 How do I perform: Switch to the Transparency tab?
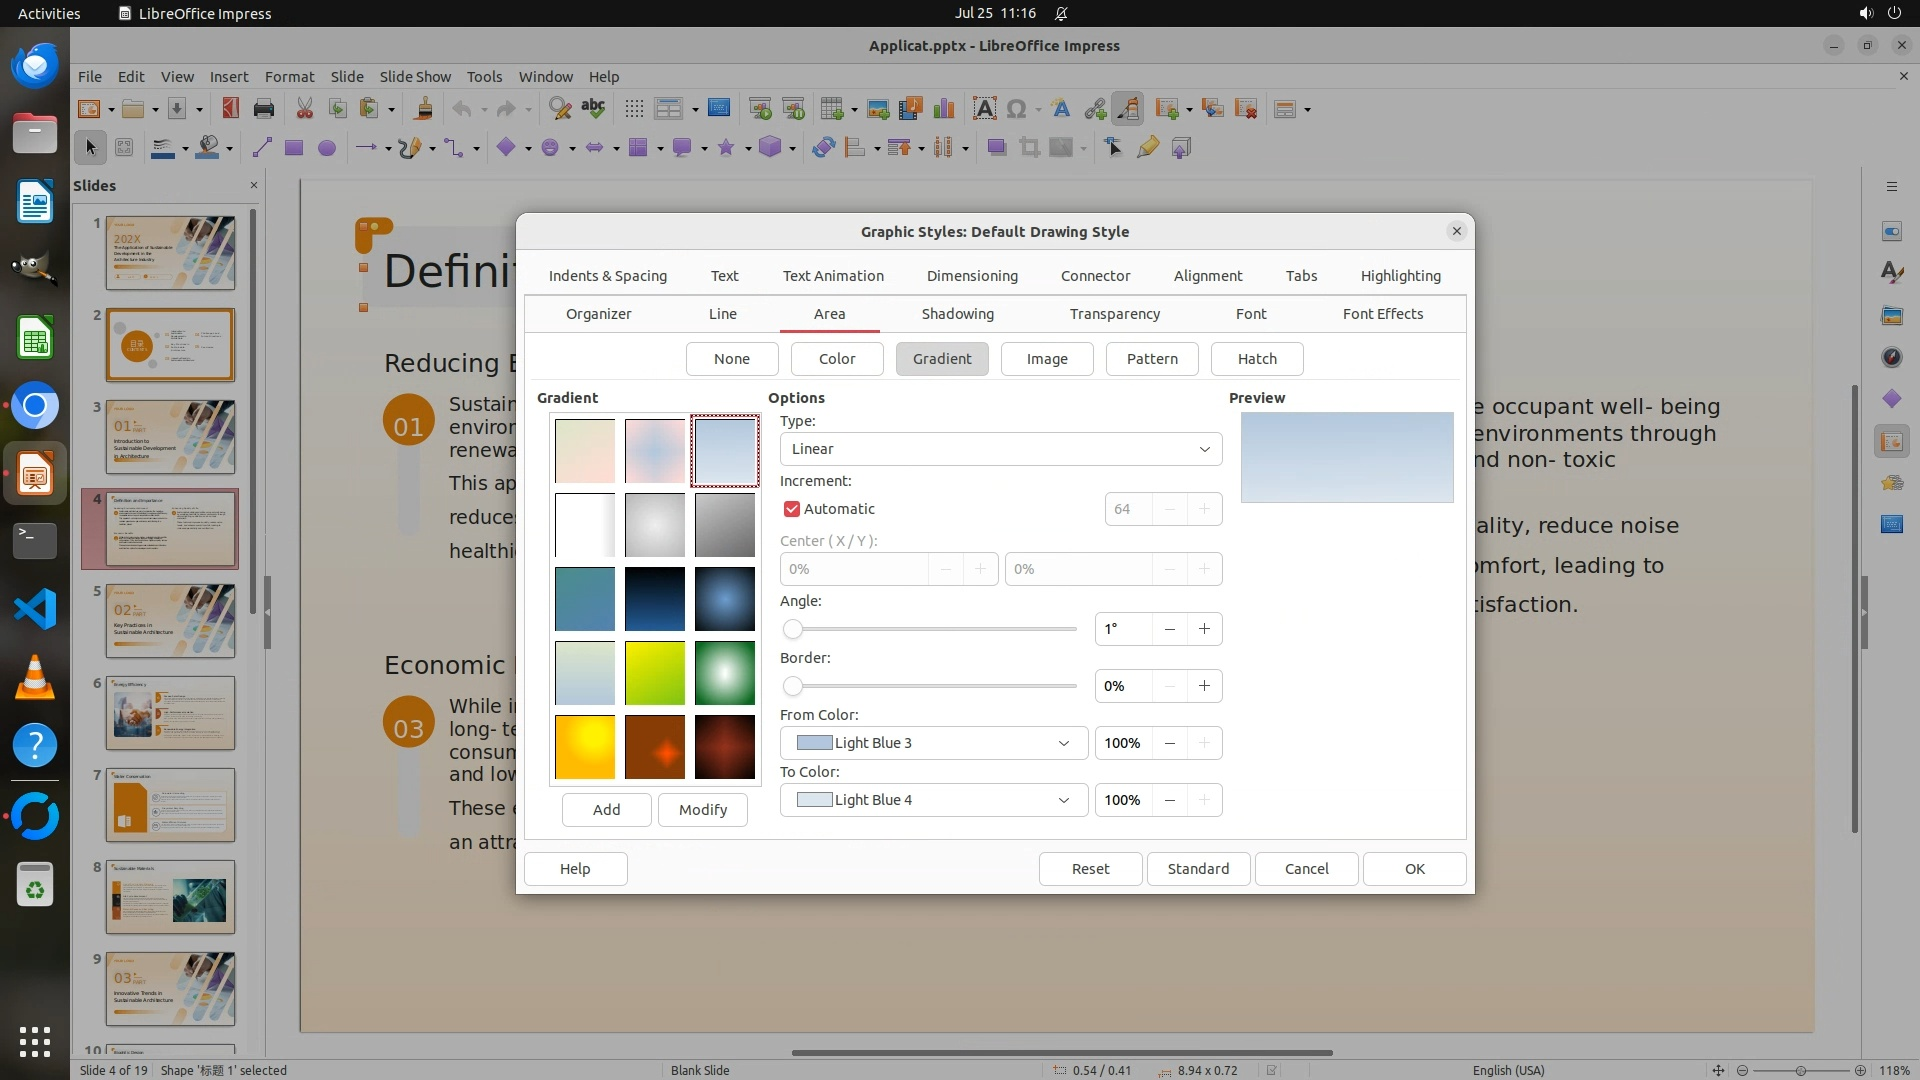[x=1114, y=314]
